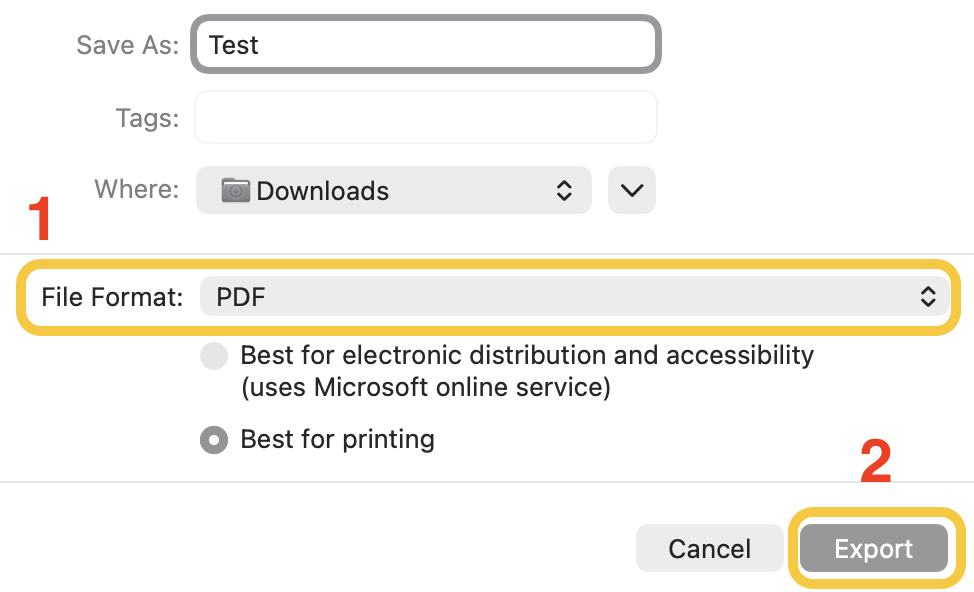Screen dimensions: 974x592
Task: Open the Where dropdown showing Downloads
Action: pos(394,190)
